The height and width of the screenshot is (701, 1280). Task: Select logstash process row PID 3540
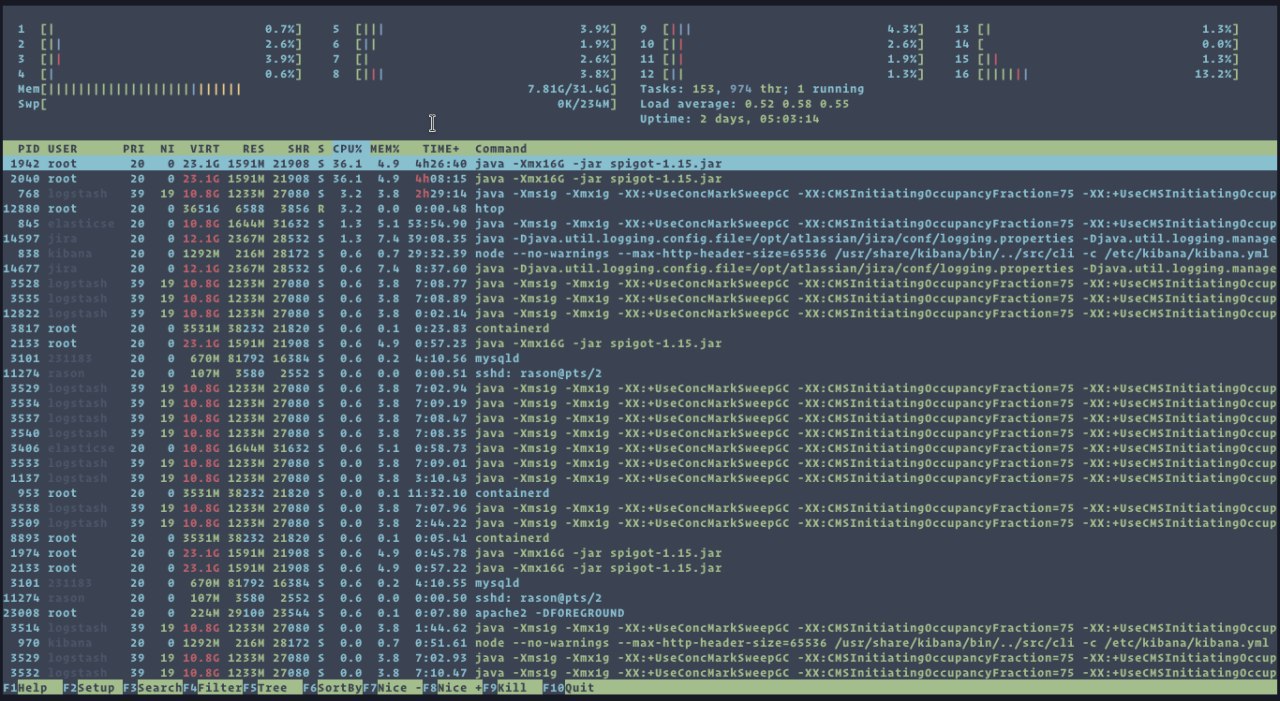click(640, 433)
